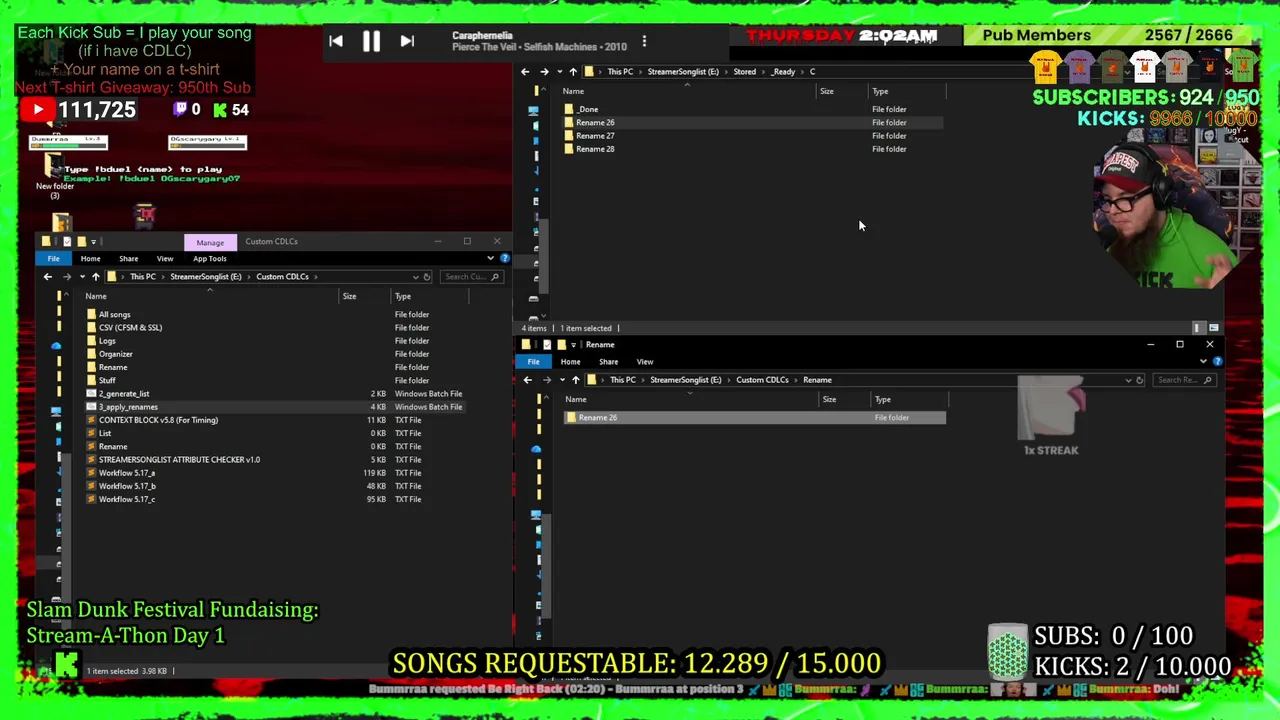Switch to large icons view in top-right window

[x=1213, y=328]
